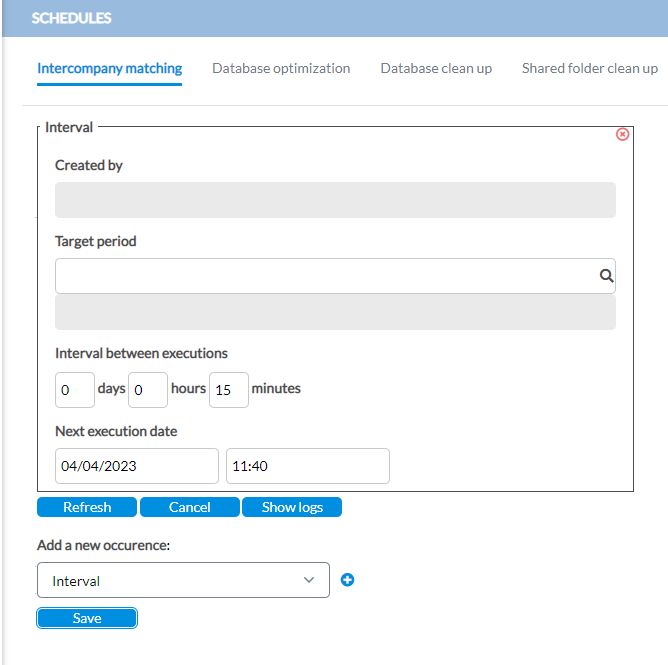Click the Created by field
Viewport: 668px width, 665px height.
coord(335,200)
